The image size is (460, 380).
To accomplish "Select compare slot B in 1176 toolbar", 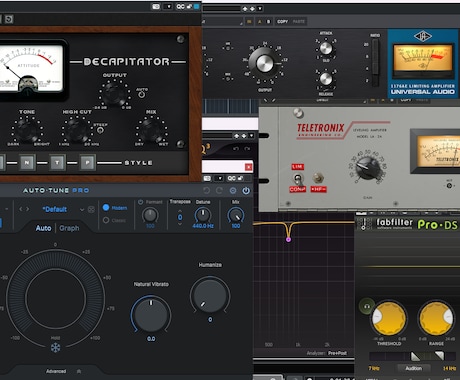I will (x=268, y=22).
